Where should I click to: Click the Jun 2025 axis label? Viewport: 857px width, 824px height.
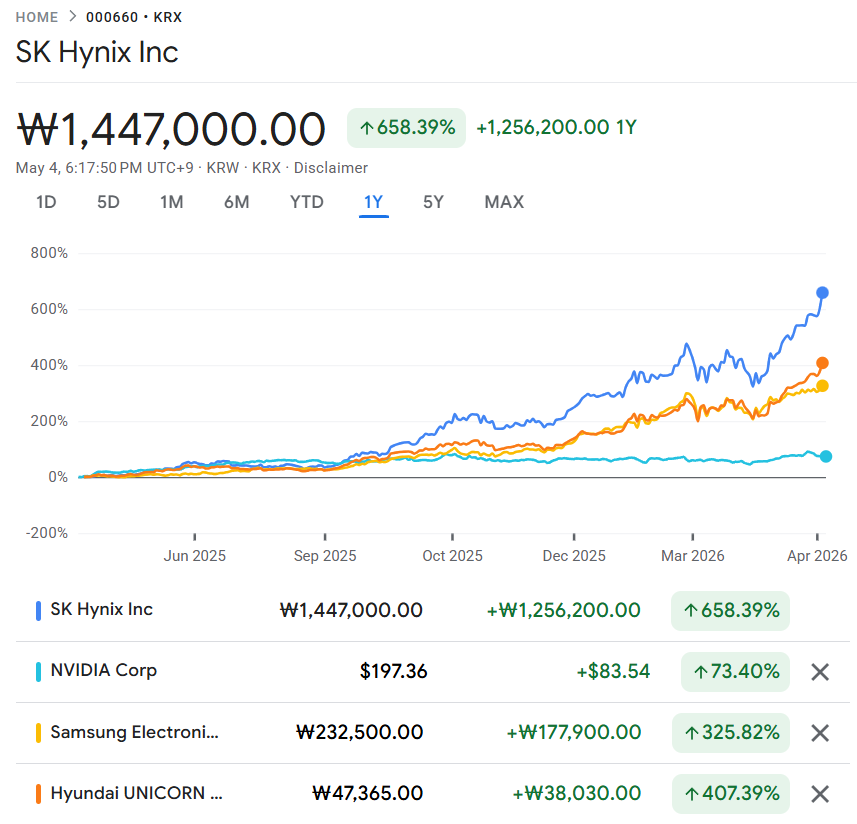coord(195,556)
